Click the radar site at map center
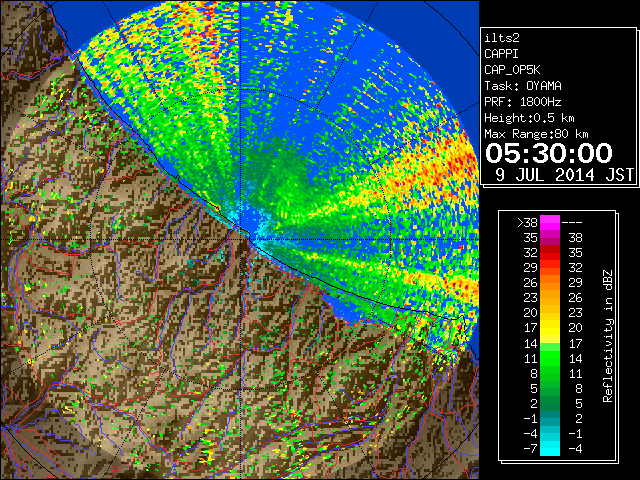Image resolution: width=640 pixels, height=480 pixels. pos(241,240)
